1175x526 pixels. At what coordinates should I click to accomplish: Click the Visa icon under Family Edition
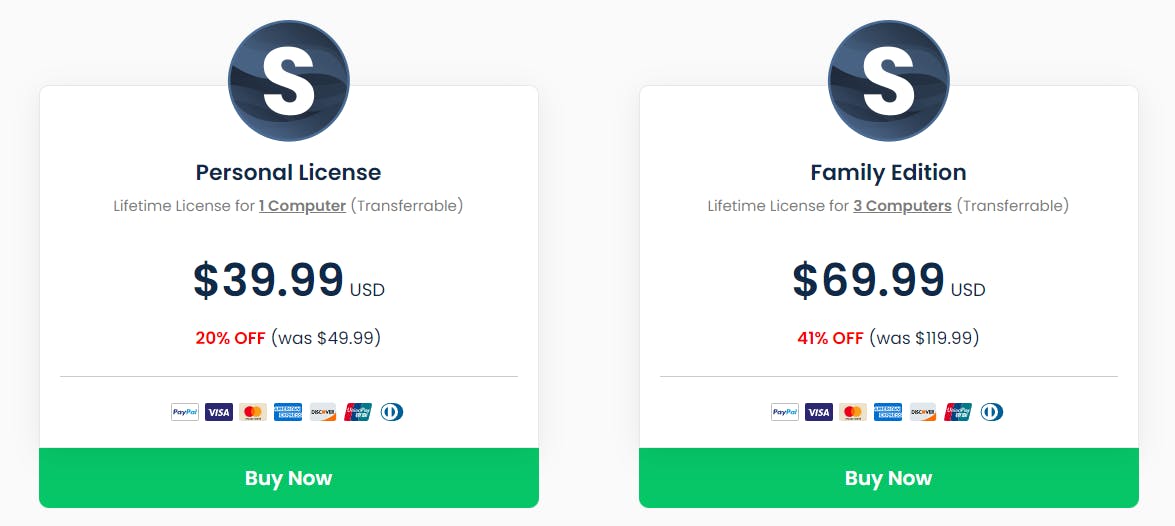click(819, 412)
